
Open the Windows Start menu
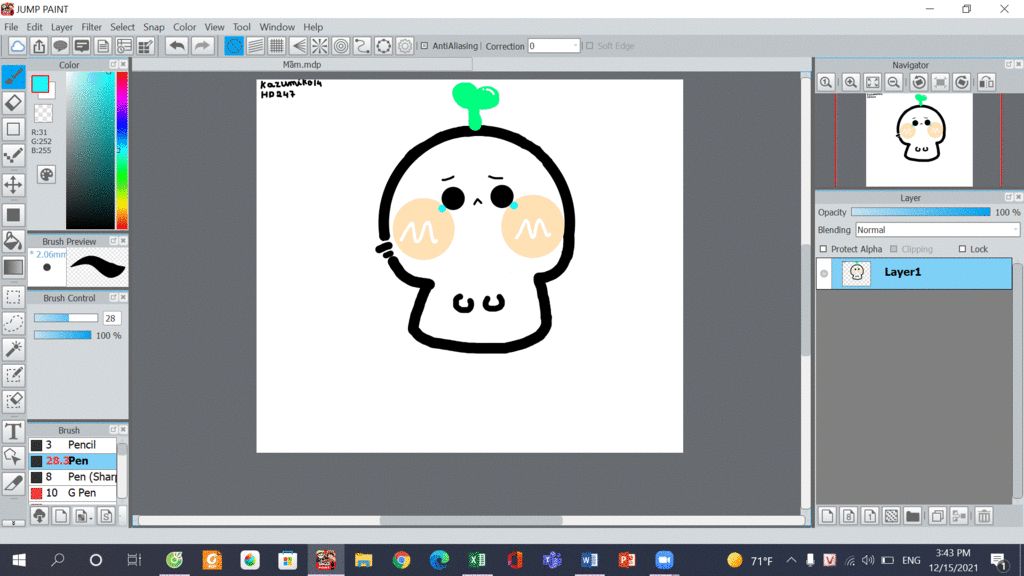click(x=19, y=560)
